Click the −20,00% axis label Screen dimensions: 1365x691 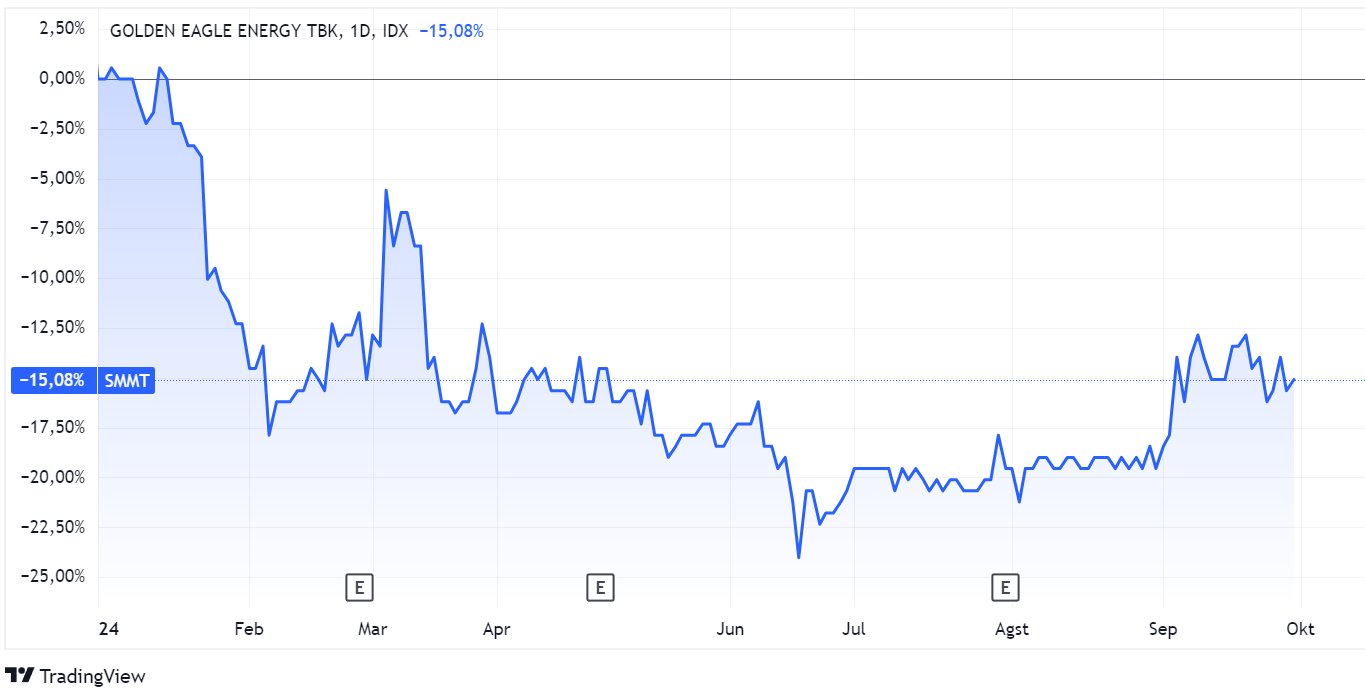[53, 477]
